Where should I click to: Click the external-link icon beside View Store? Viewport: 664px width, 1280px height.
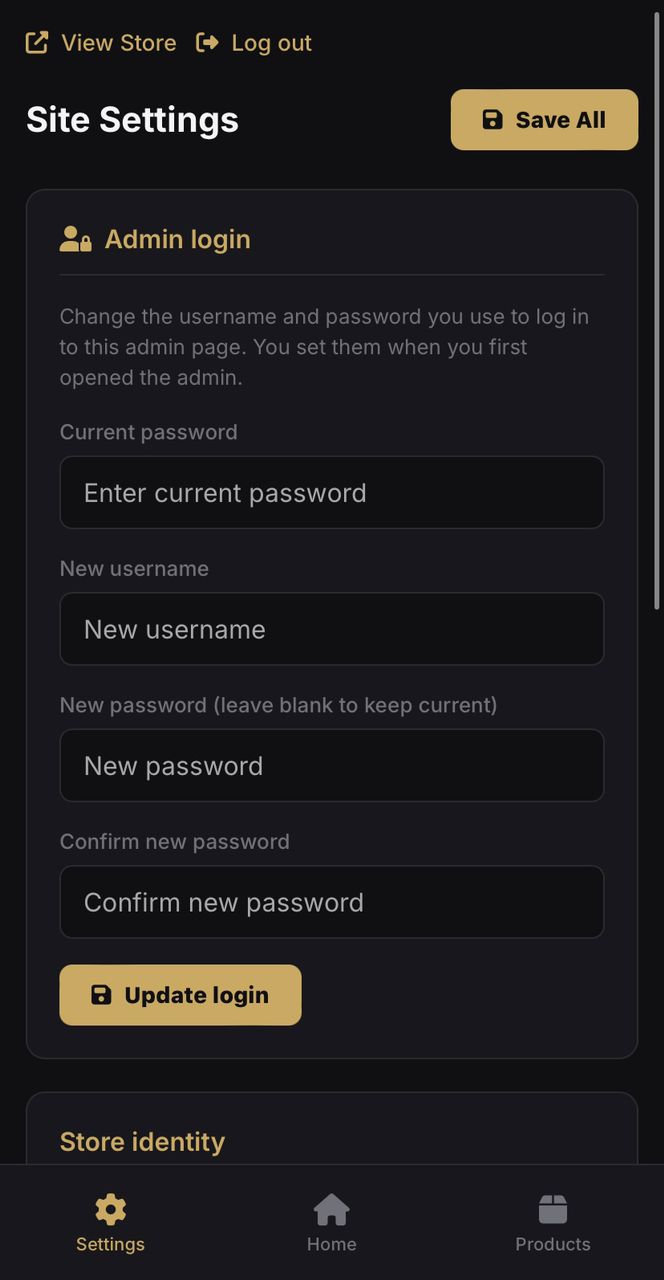coord(36,43)
